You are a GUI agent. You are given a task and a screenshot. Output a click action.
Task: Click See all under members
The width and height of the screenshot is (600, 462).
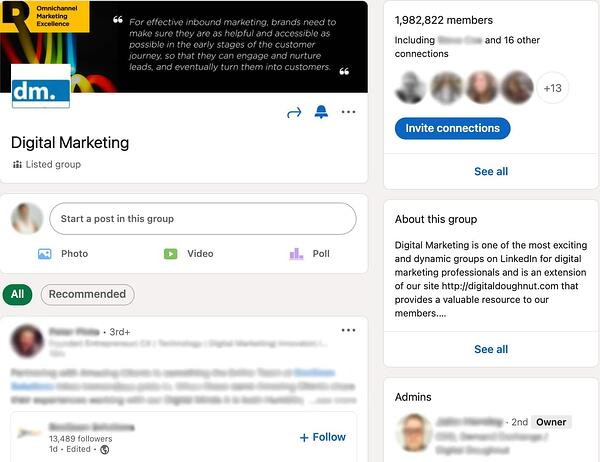pyautogui.click(x=491, y=171)
